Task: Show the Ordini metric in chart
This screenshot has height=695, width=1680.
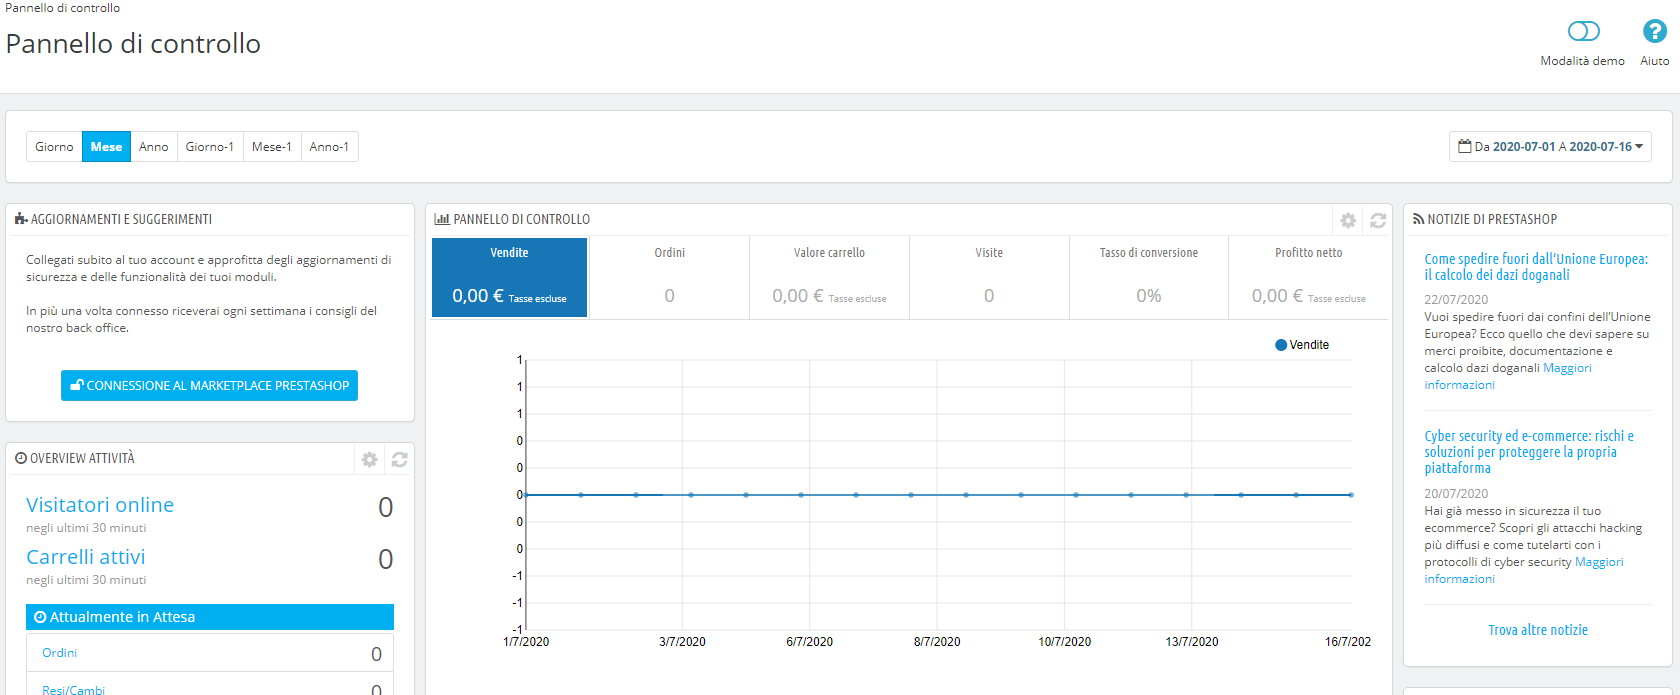Action: [x=670, y=277]
